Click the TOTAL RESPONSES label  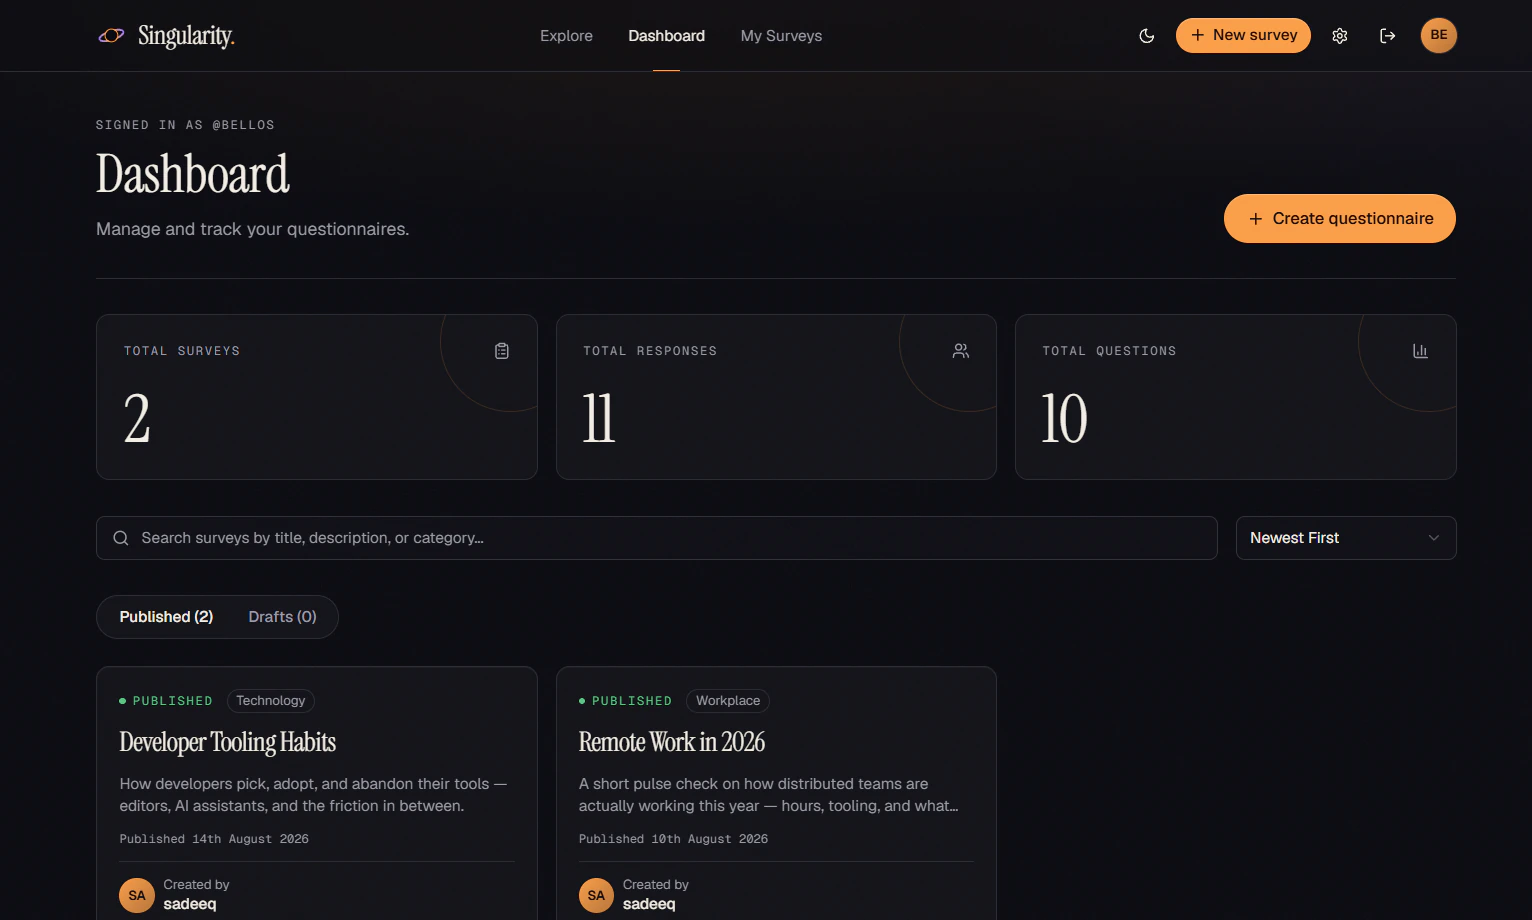click(650, 351)
